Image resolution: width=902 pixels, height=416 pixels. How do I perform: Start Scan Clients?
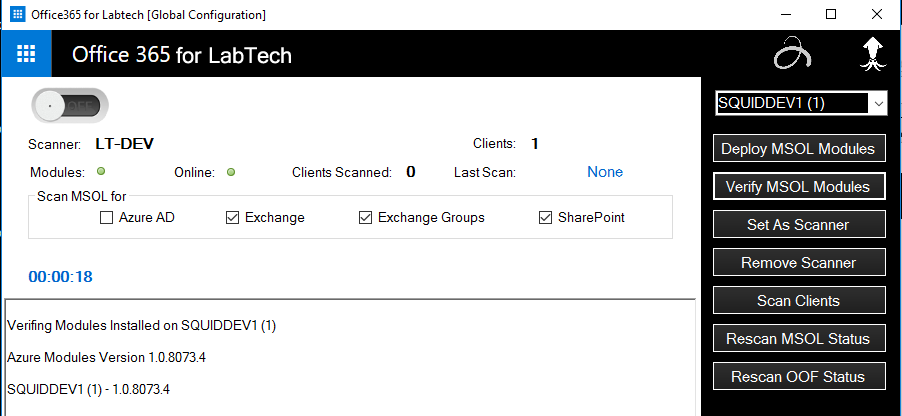[x=798, y=300]
